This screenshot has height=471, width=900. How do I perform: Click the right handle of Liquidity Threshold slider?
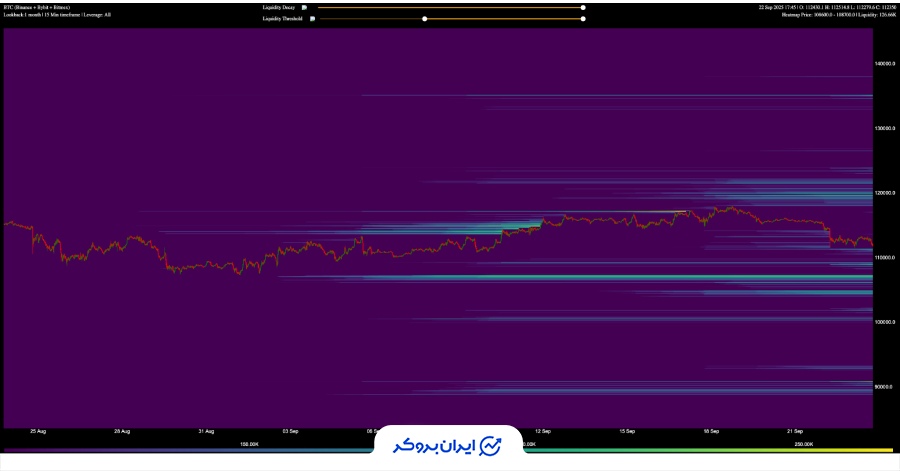(583, 18)
